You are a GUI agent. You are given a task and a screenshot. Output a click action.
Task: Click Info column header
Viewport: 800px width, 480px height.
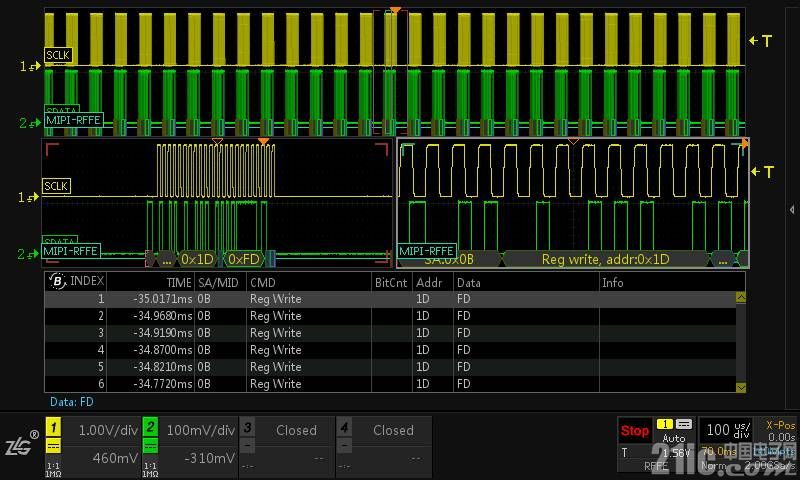pos(613,282)
